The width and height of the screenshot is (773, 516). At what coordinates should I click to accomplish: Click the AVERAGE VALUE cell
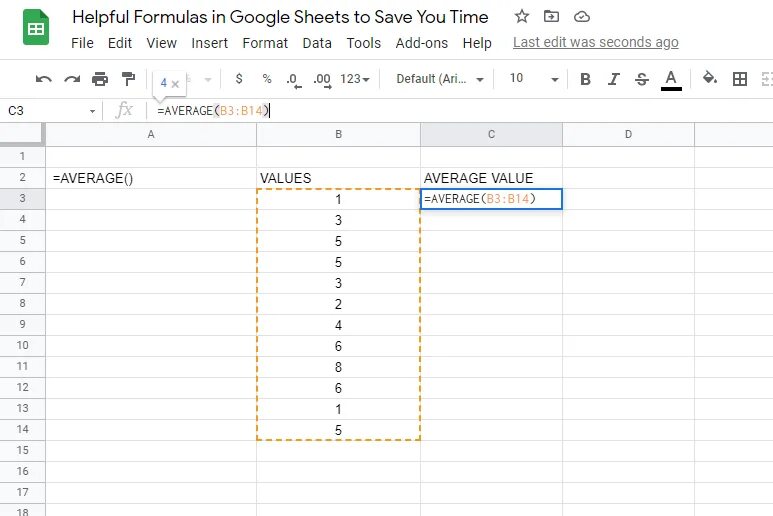[478, 178]
